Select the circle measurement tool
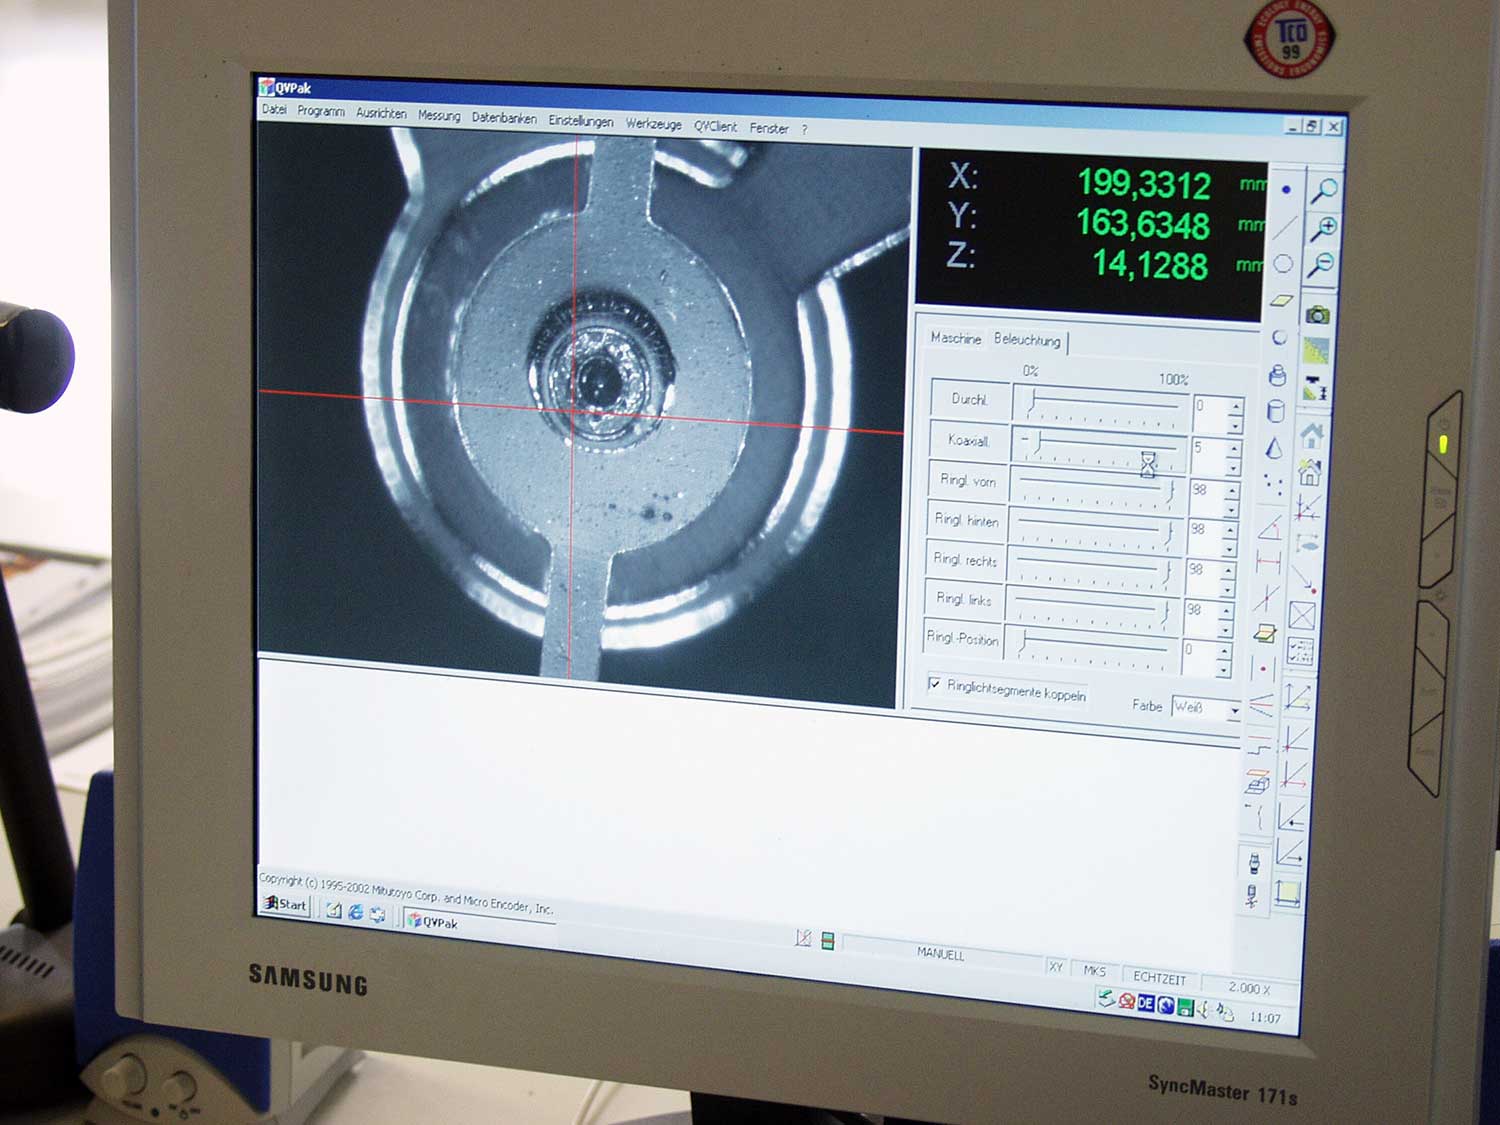The height and width of the screenshot is (1125, 1500). 1284,264
